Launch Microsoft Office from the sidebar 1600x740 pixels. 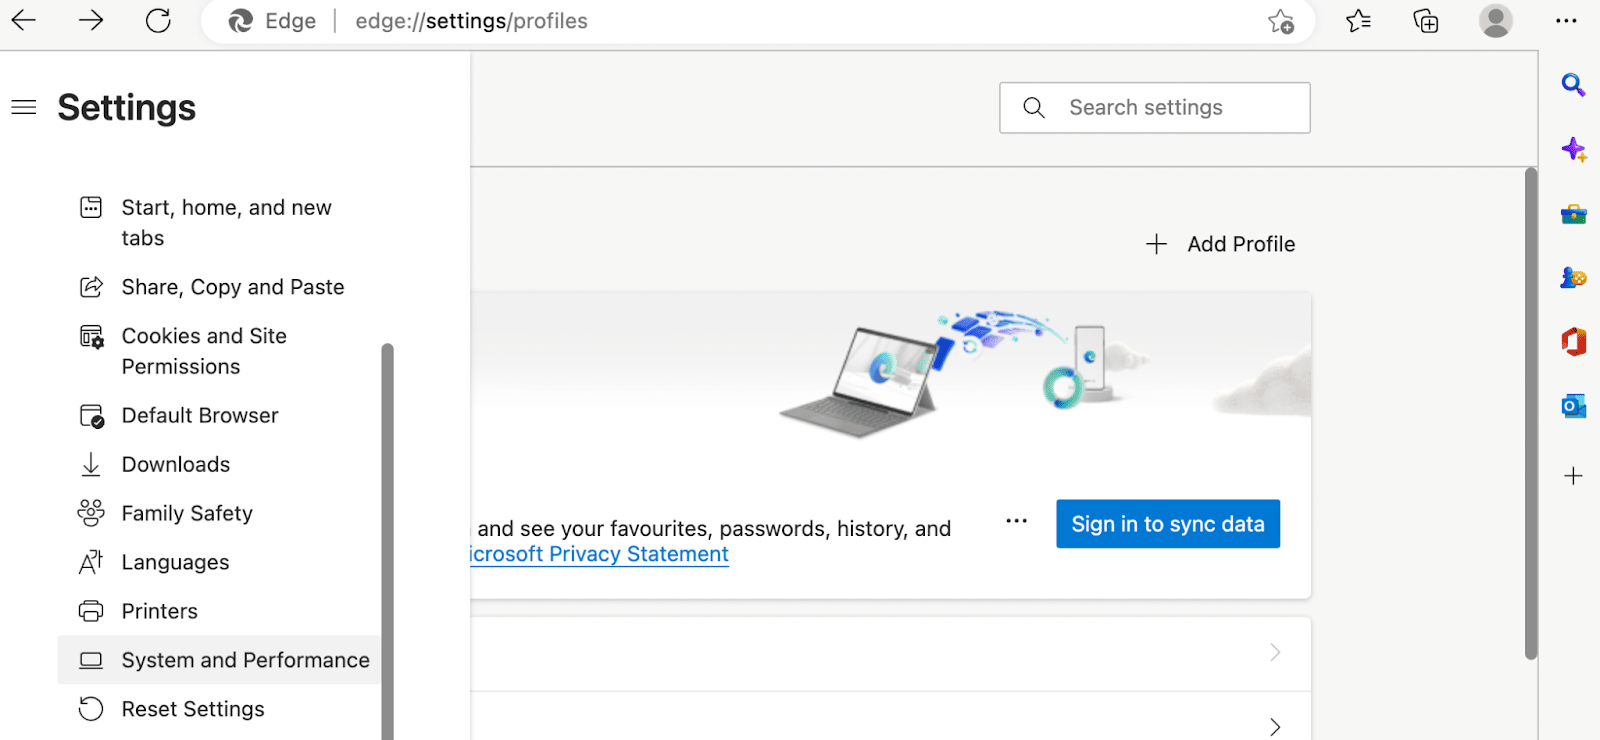click(x=1573, y=342)
